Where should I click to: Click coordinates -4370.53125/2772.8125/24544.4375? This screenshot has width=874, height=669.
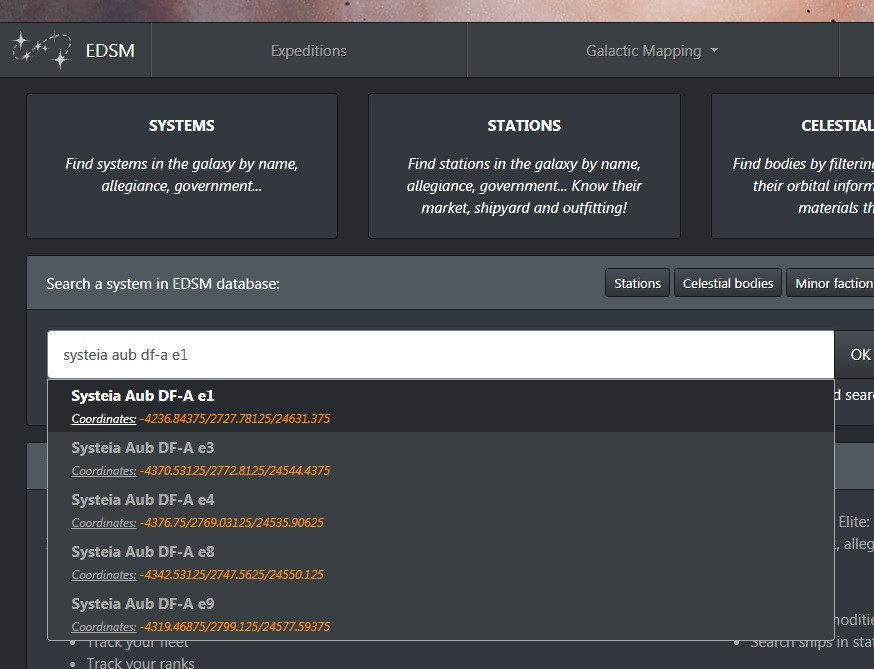[235, 471]
